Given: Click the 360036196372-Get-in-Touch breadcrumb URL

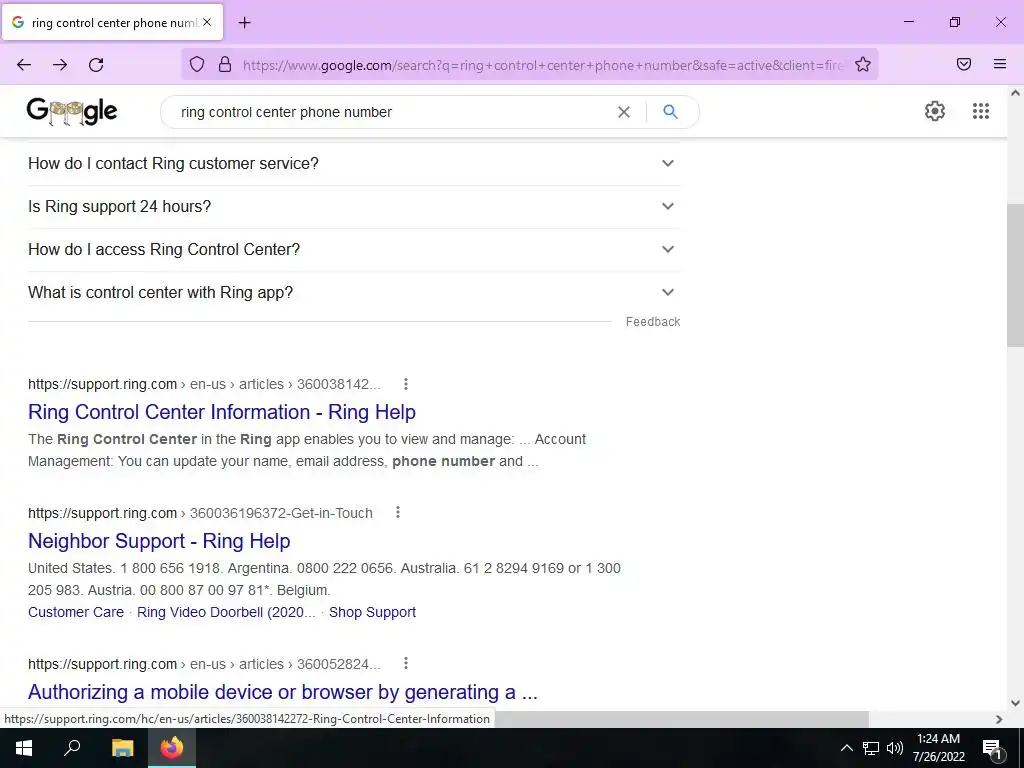Looking at the screenshot, I should tap(200, 513).
